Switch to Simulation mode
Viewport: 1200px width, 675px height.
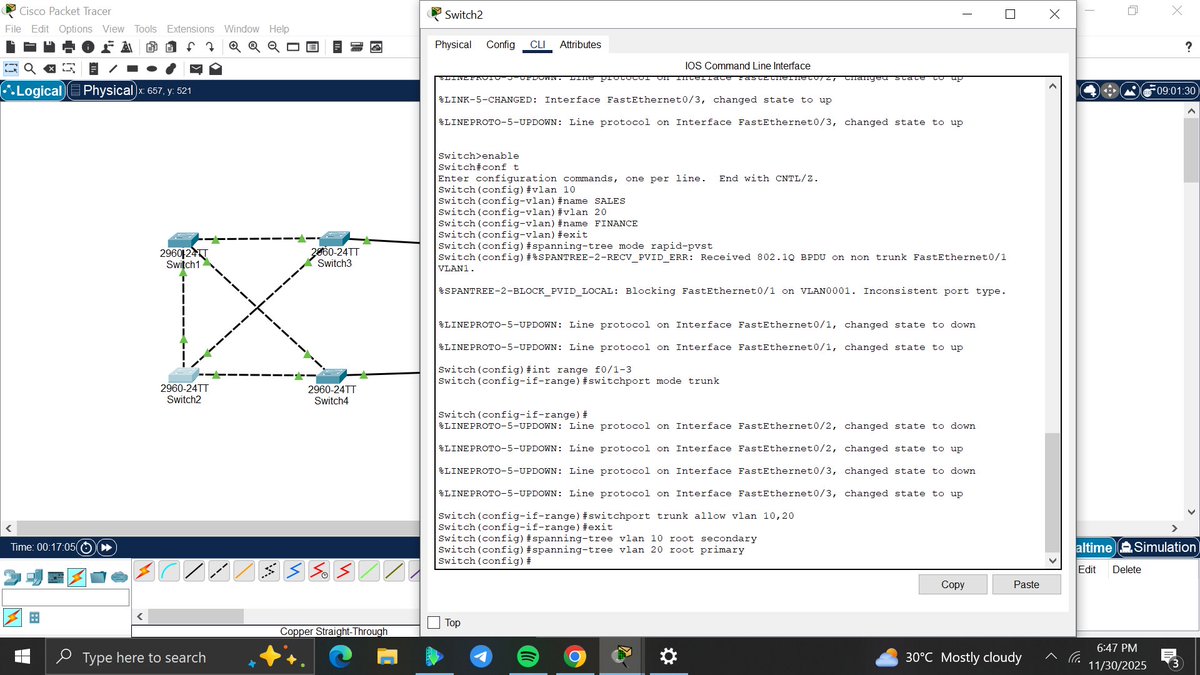tap(1158, 547)
